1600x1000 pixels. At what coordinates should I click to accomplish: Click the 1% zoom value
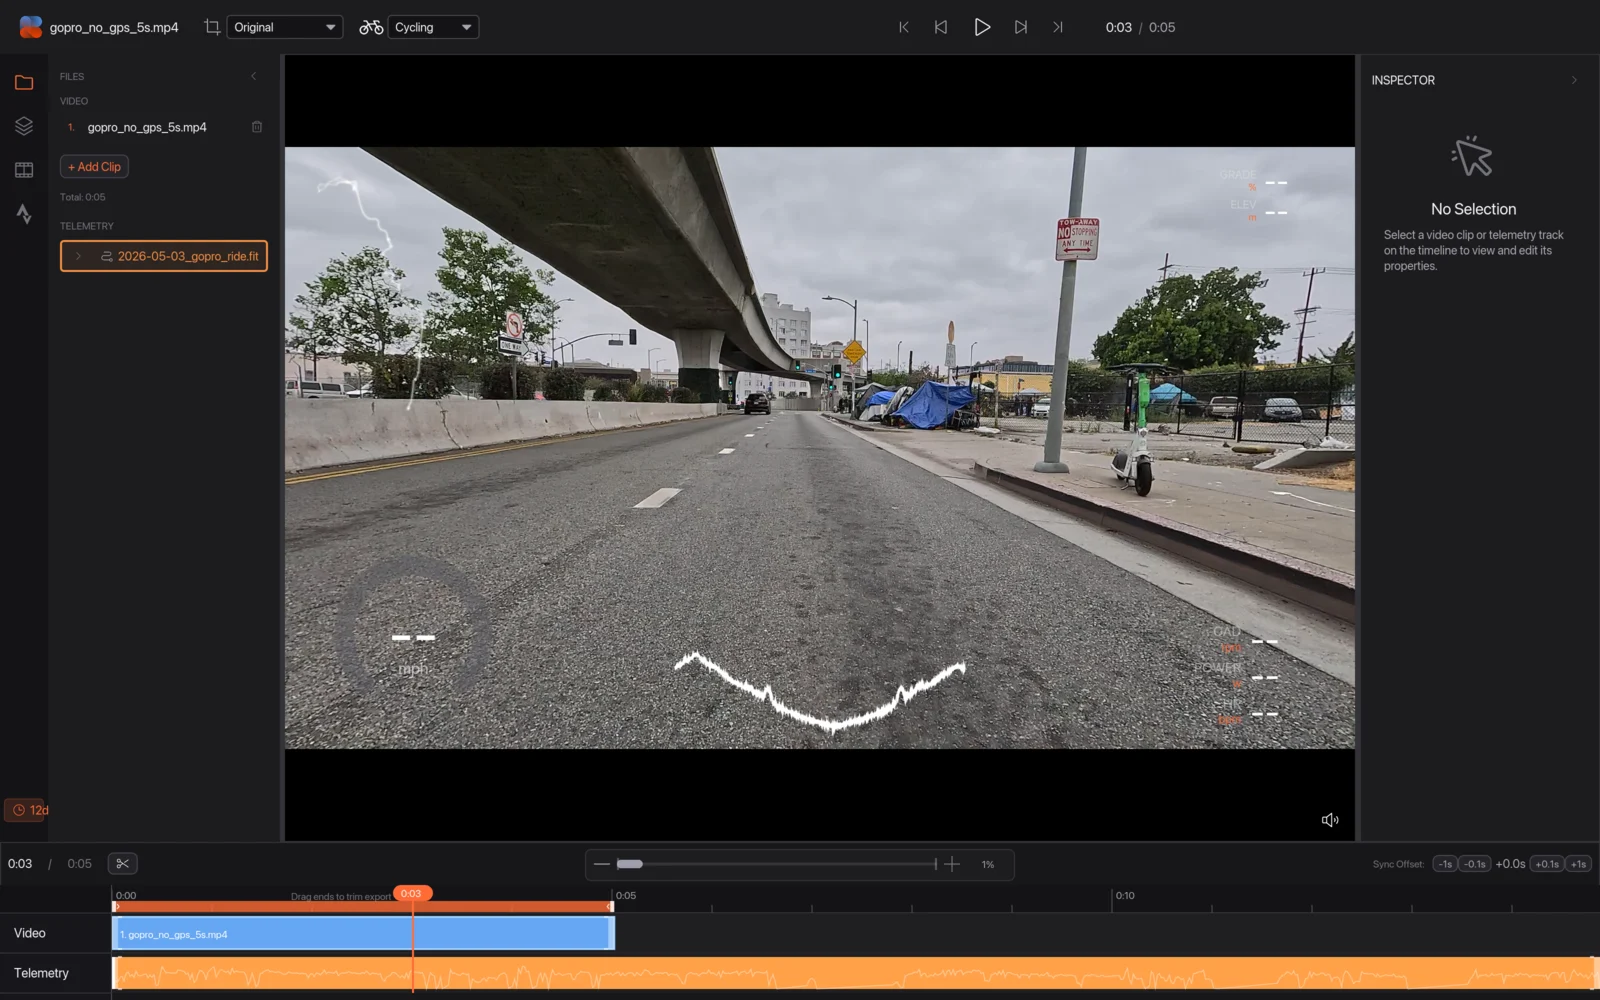click(988, 864)
